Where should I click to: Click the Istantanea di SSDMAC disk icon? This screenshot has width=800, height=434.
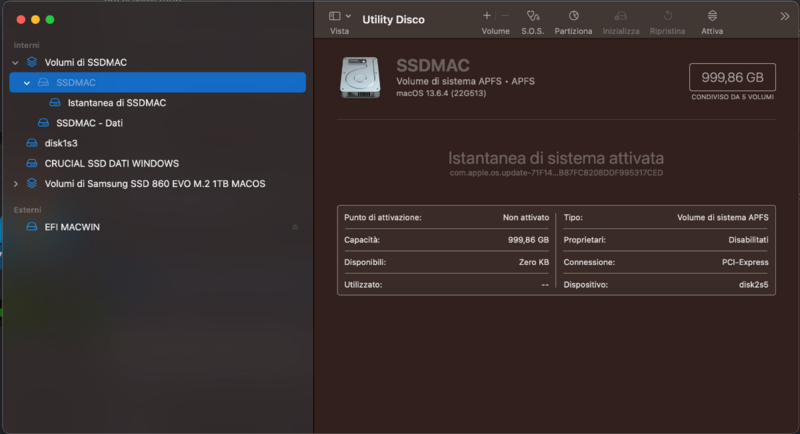(55, 103)
